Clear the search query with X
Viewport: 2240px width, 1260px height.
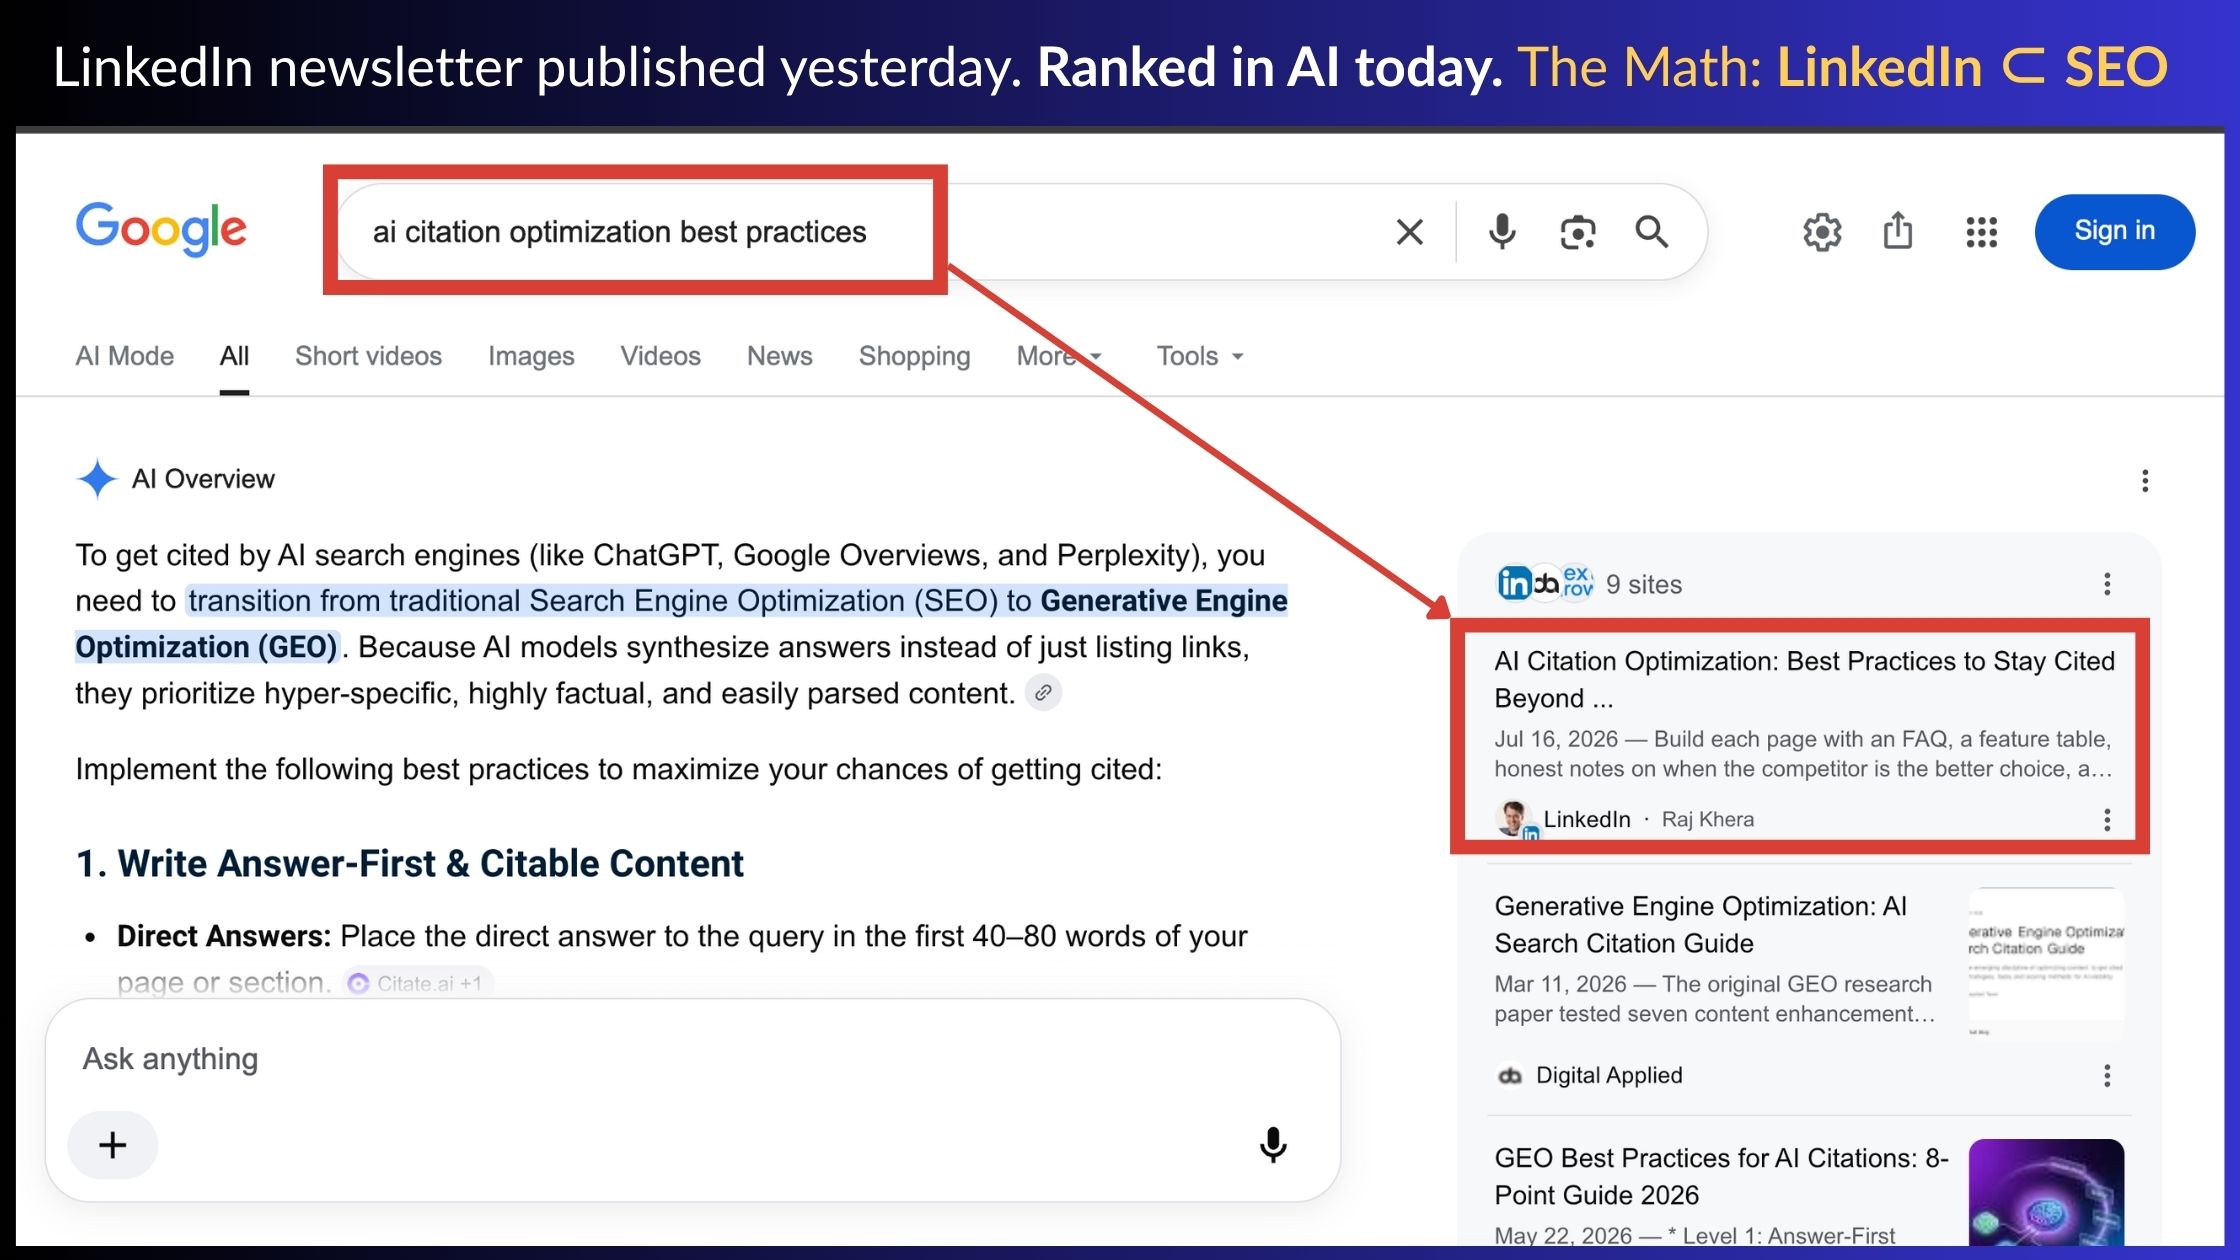pos(1410,232)
